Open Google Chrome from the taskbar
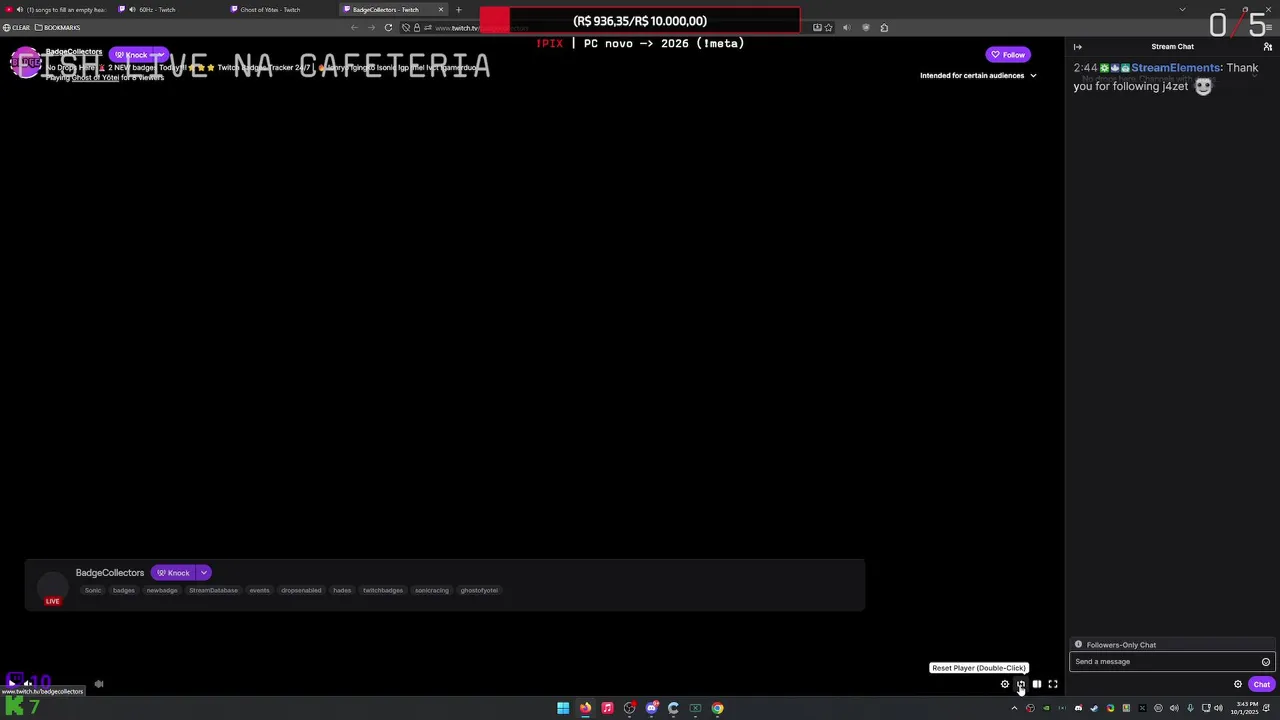This screenshot has height=720, width=1280. click(x=717, y=708)
